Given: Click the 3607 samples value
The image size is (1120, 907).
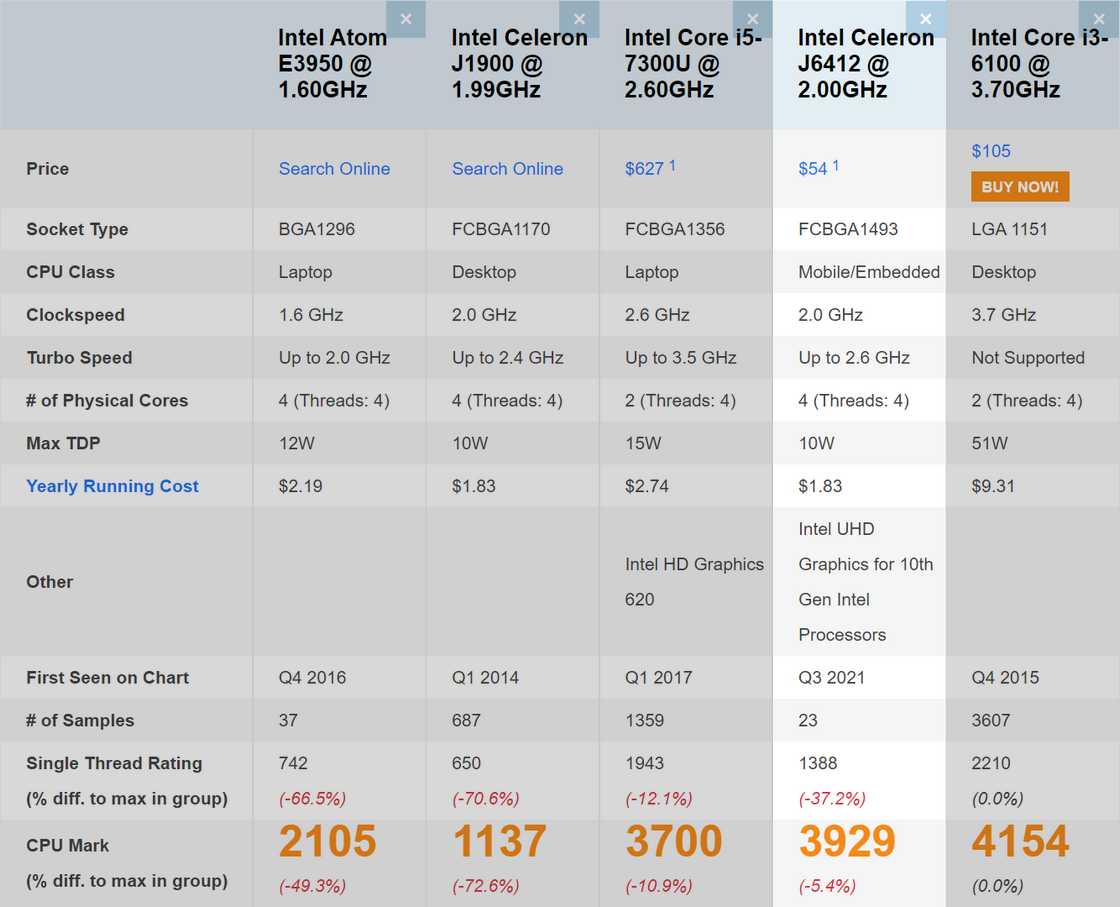Looking at the screenshot, I should tap(991, 721).
